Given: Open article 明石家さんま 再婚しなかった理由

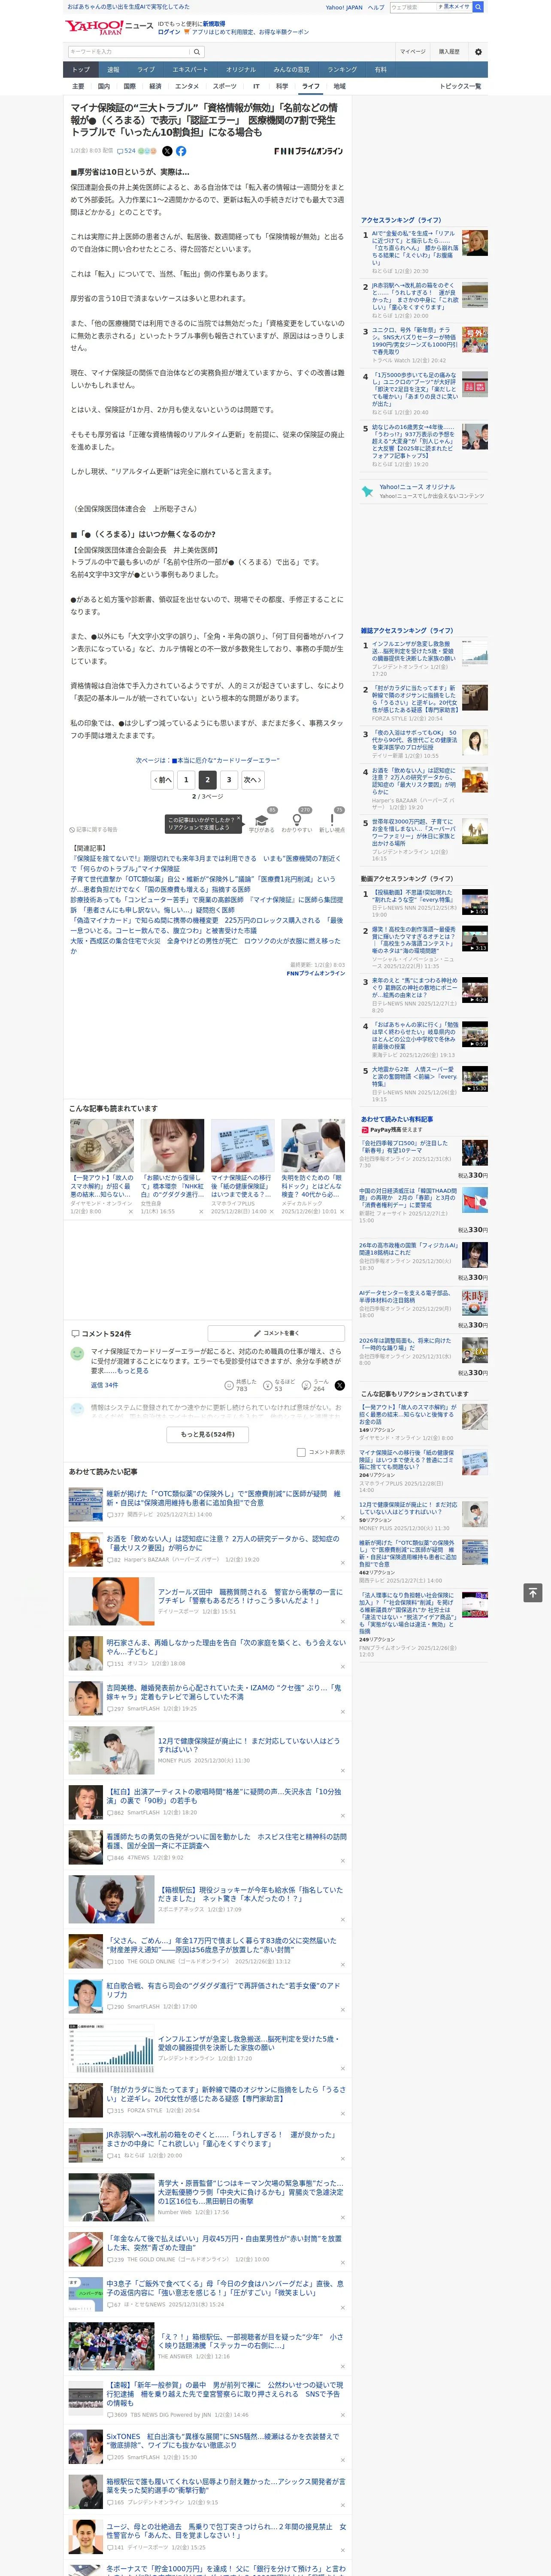Looking at the screenshot, I should tap(226, 1647).
